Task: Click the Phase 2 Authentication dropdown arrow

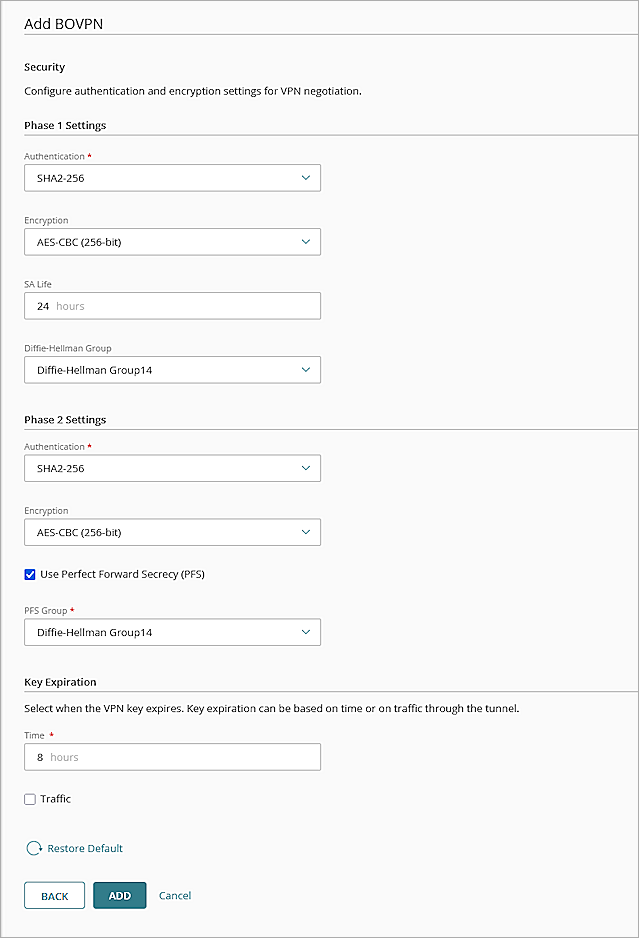Action: click(x=306, y=468)
